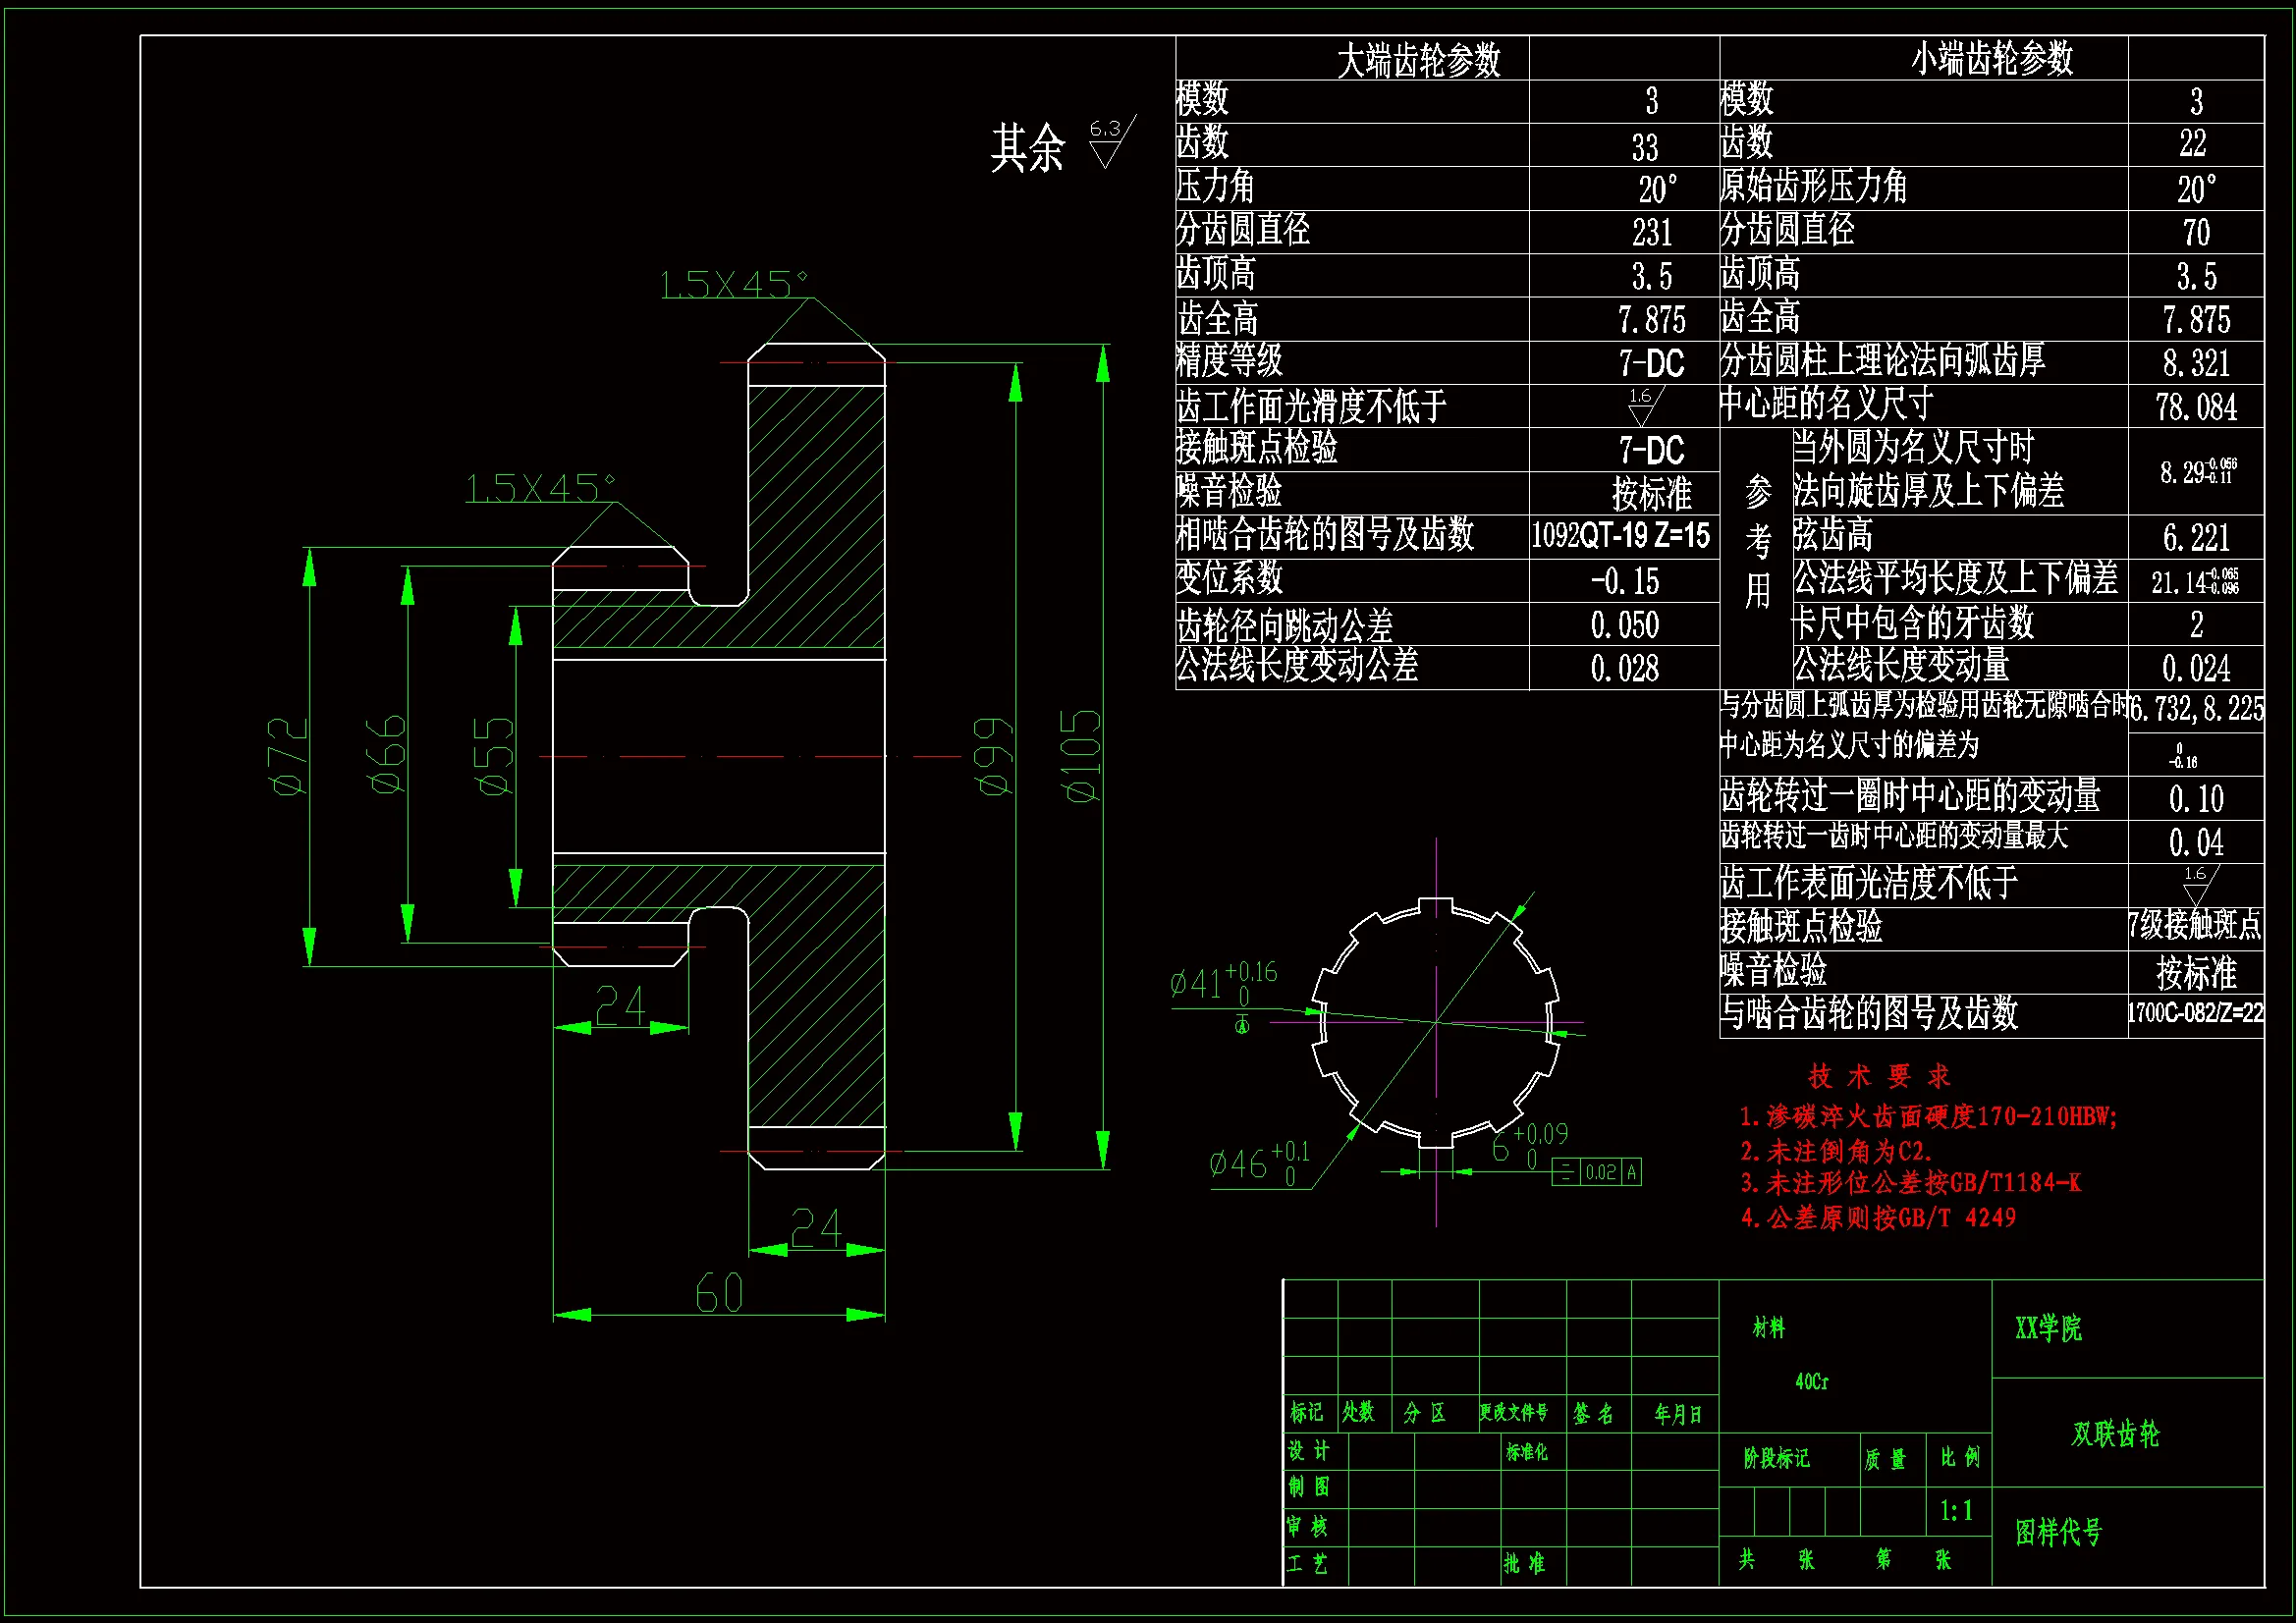Click the 小端齿轮参数 table header

(x=1991, y=59)
